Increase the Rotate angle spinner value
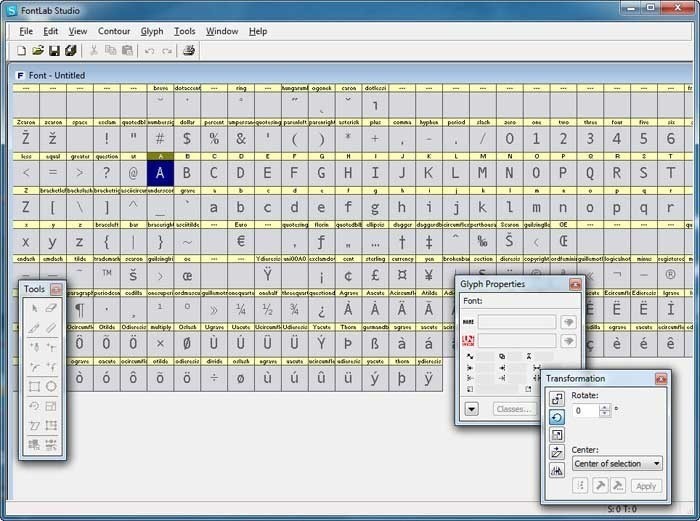 [606, 406]
